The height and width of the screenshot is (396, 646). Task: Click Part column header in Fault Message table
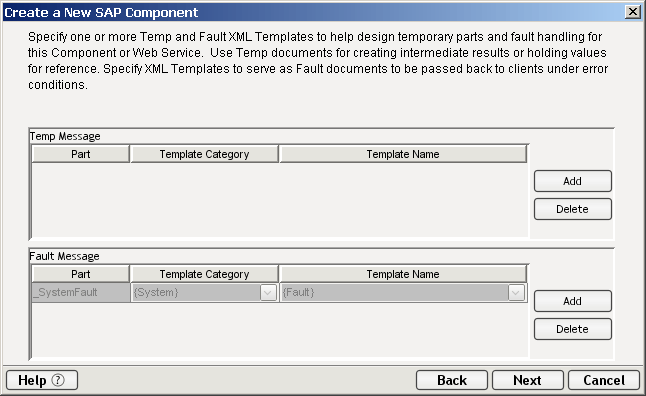(81, 274)
